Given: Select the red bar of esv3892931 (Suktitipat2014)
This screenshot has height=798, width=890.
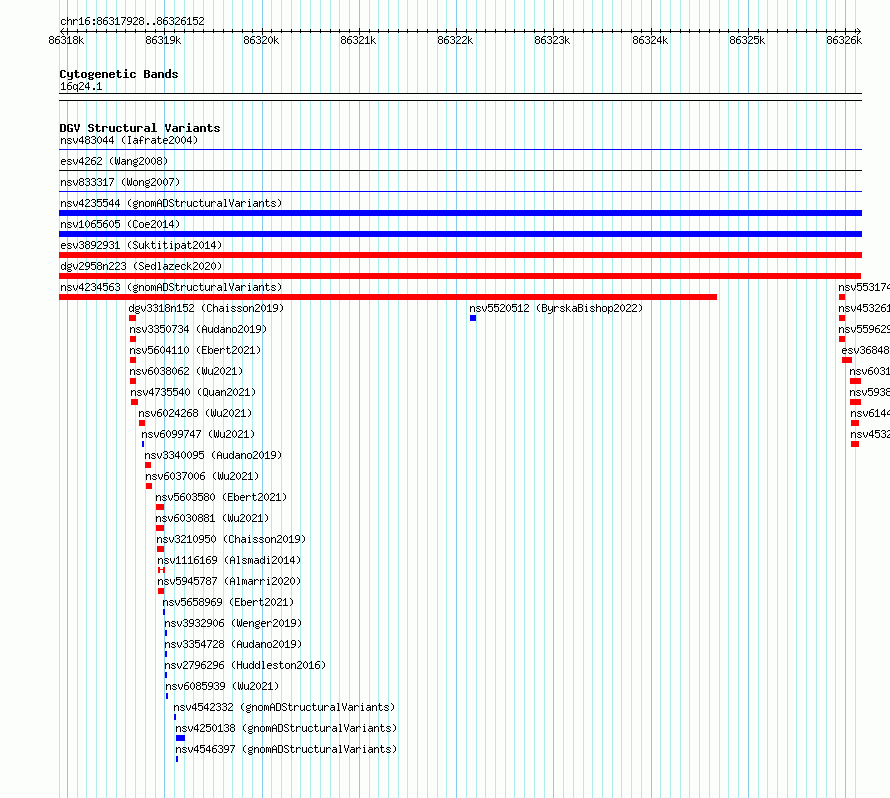Looking at the screenshot, I should pos(460,255).
